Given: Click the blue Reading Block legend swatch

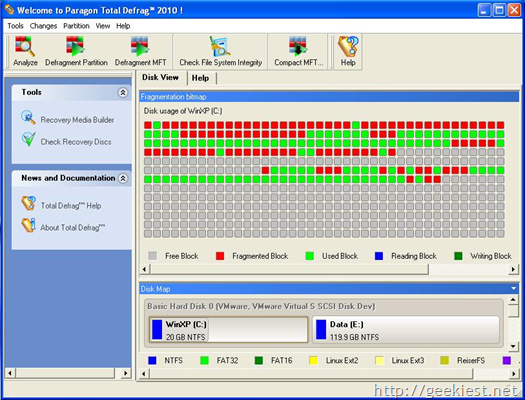Looking at the screenshot, I should tap(379, 256).
